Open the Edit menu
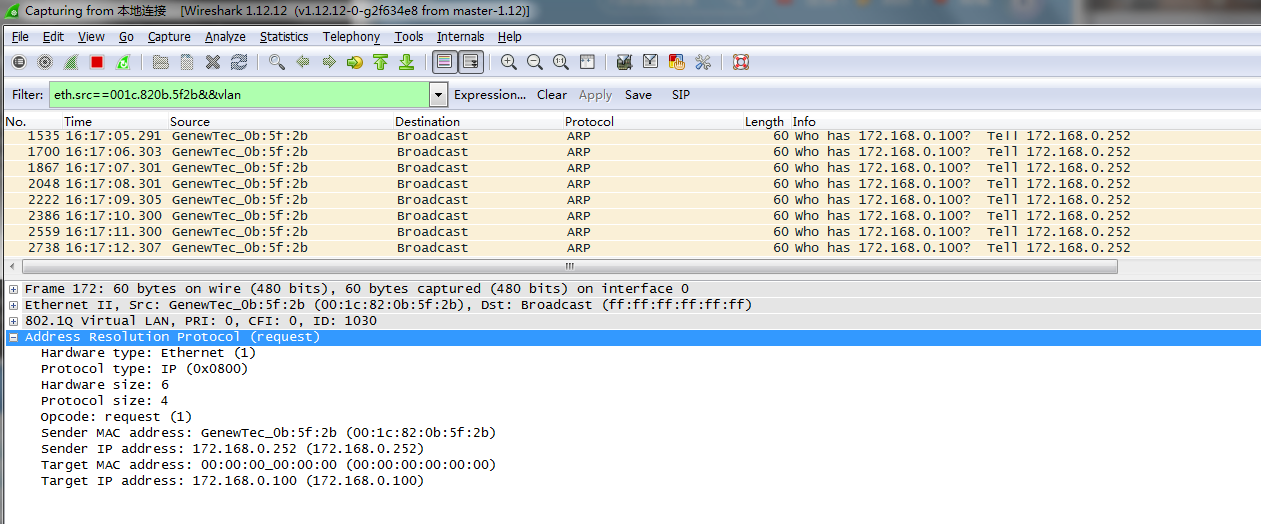 click(x=53, y=37)
